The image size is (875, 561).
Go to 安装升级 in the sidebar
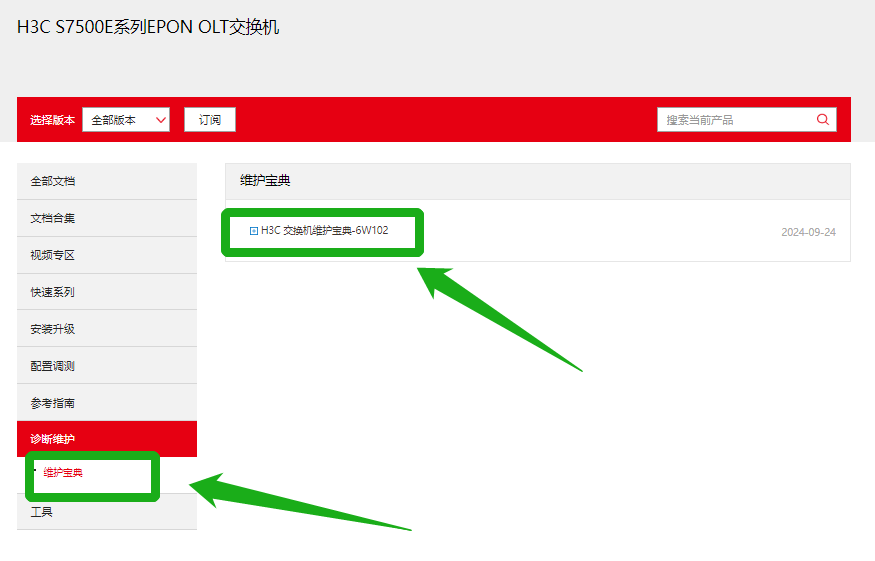(107, 329)
